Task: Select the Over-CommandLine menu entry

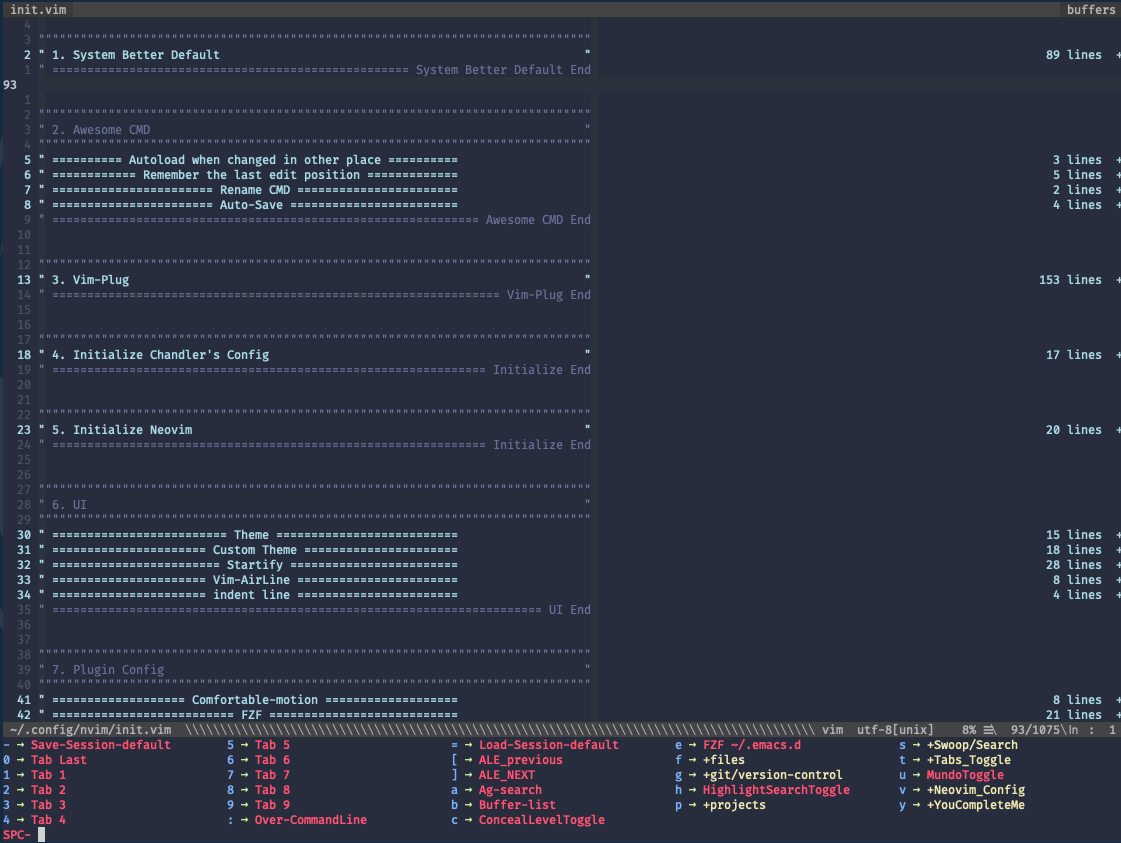Action: pos(311,820)
